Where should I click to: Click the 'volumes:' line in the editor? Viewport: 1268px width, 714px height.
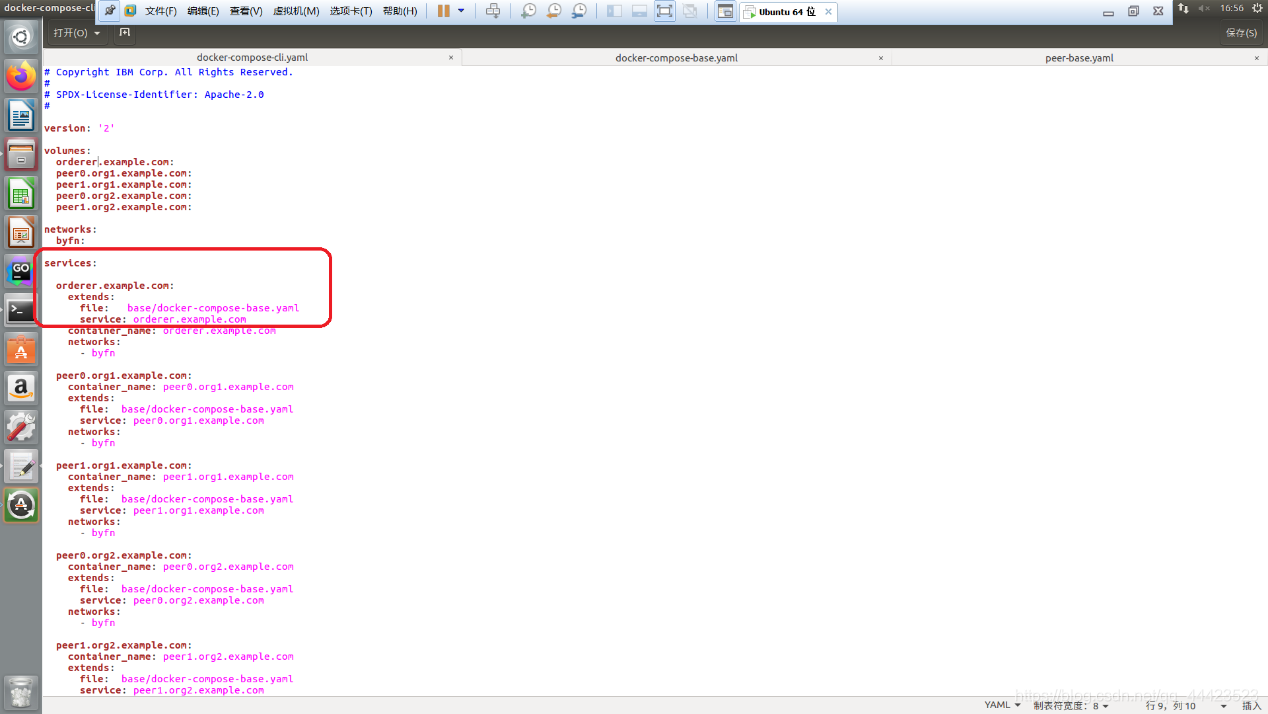point(67,151)
